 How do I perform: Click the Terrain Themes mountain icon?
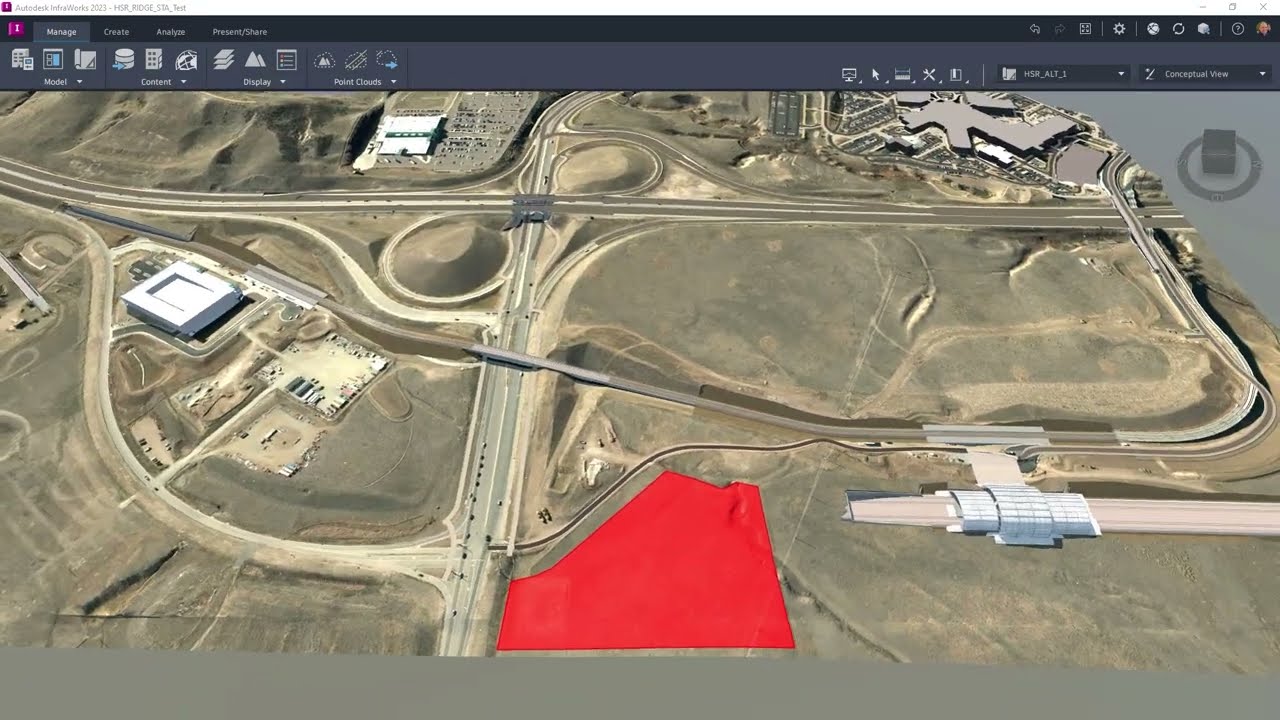tap(255, 60)
